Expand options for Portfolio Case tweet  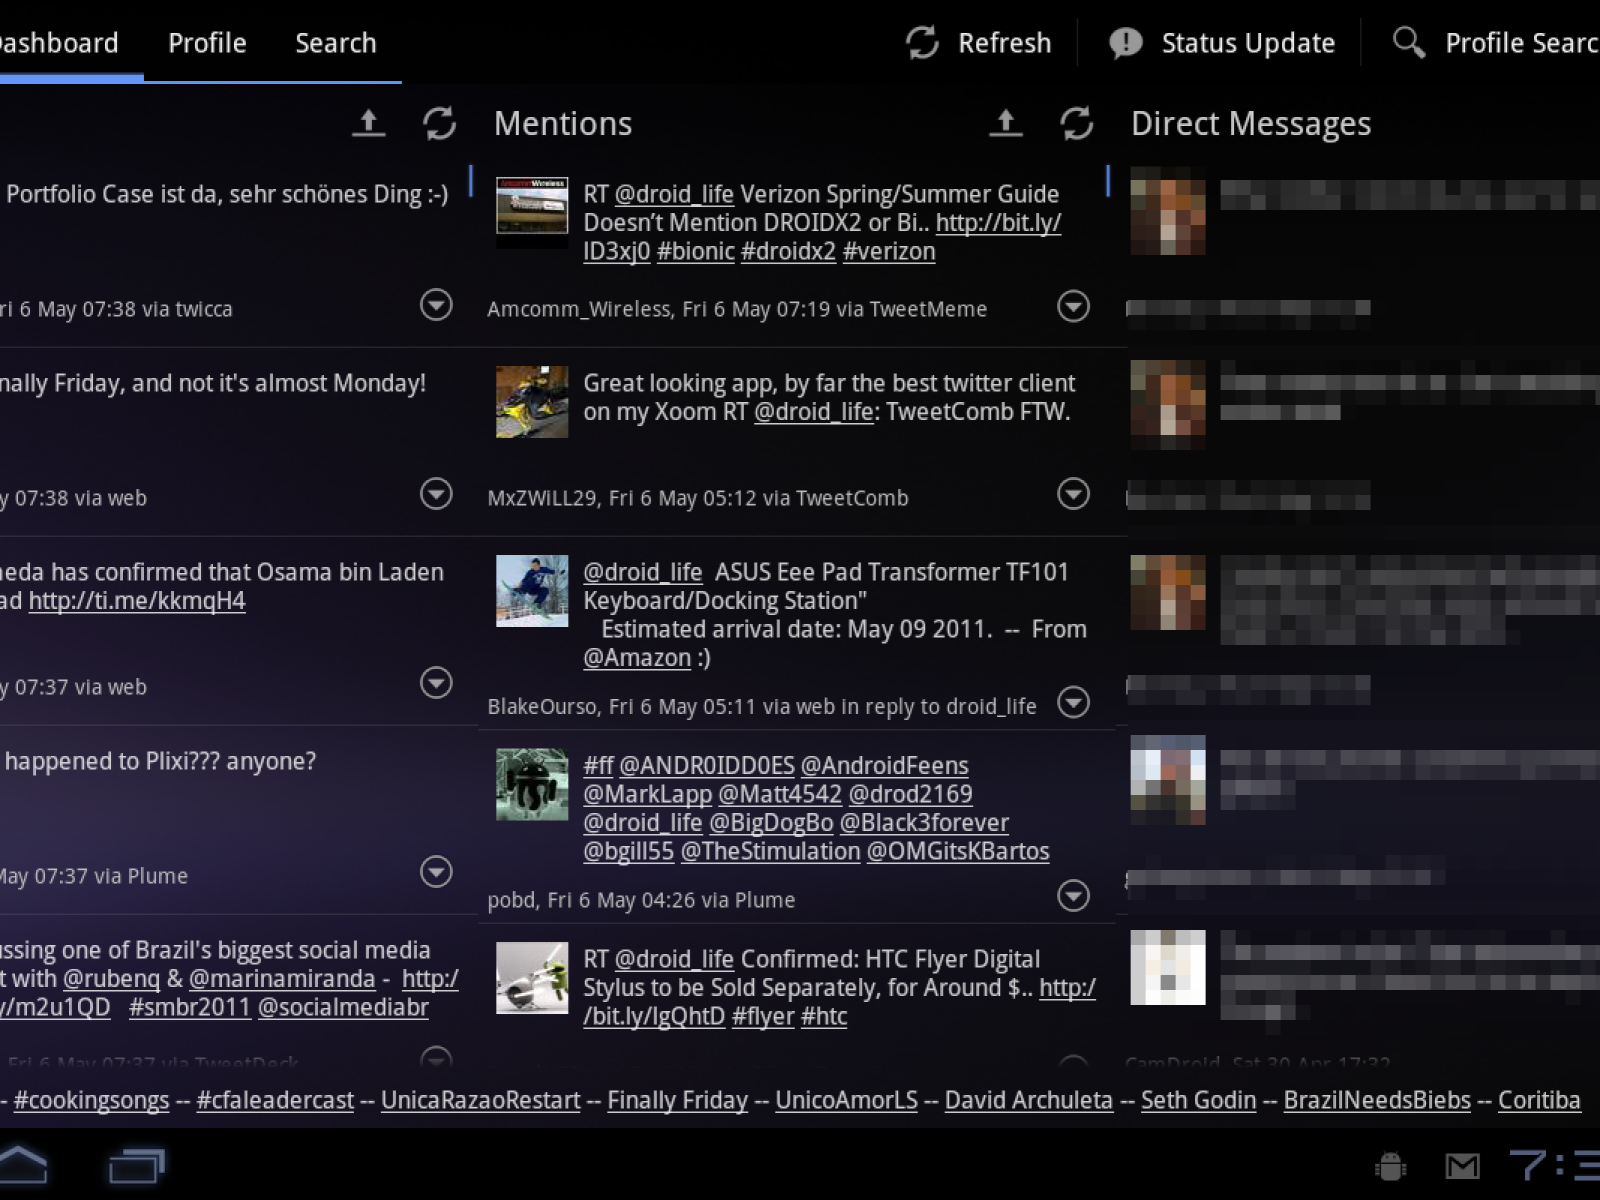pos(436,305)
